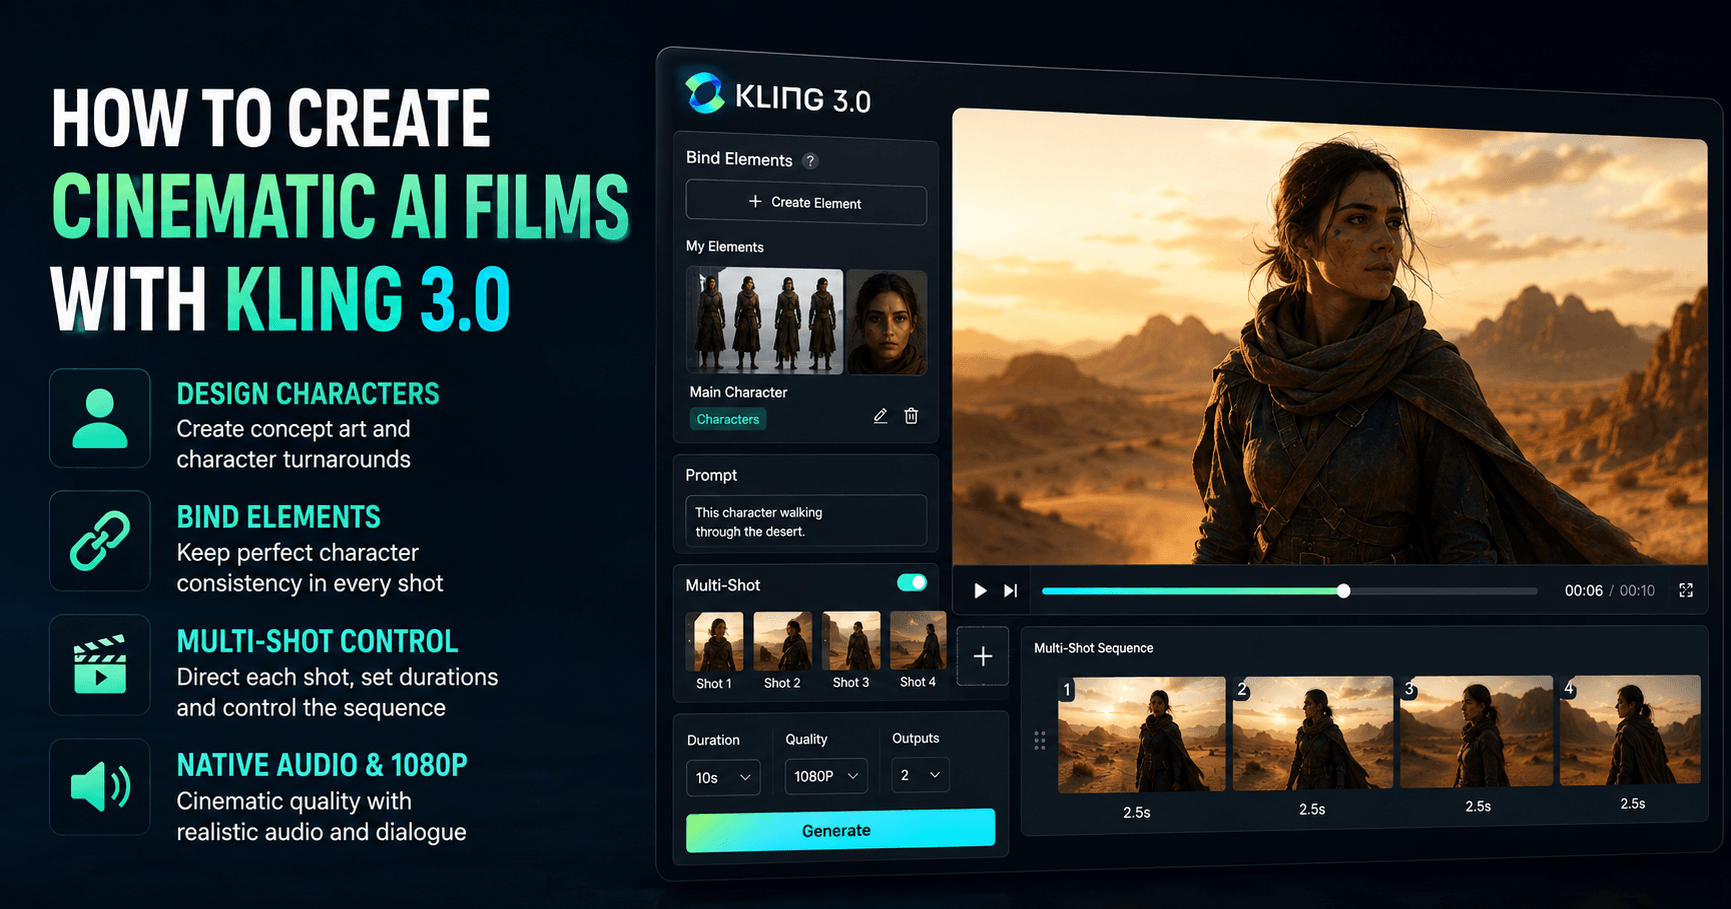The width and height of the screenshot is (1731, 909).
Task: Click the Native Audio speaker icon
Action: (x=100, y=787)
